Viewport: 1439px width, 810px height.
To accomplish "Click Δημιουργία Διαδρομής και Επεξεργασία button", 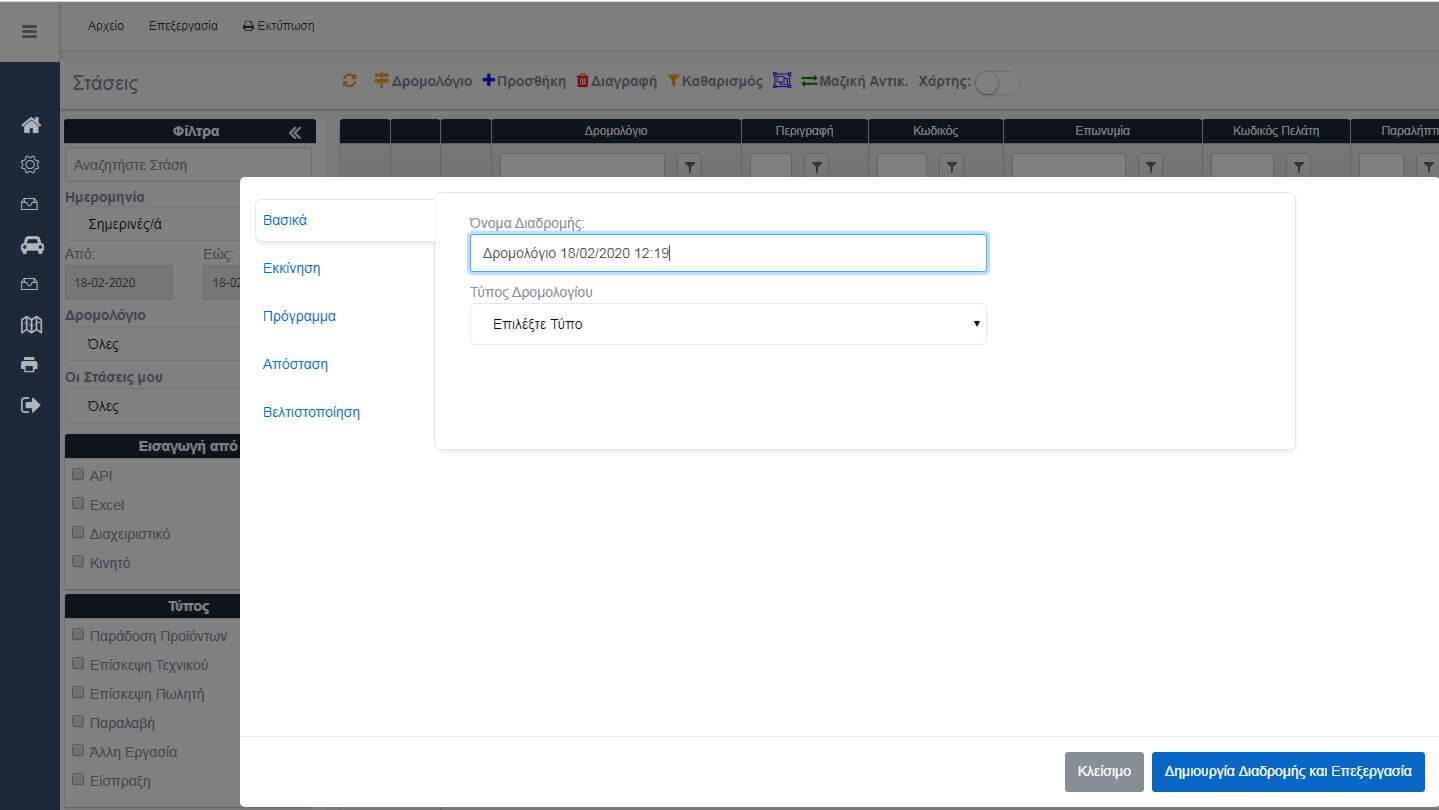I will [x=1287, y=771].
